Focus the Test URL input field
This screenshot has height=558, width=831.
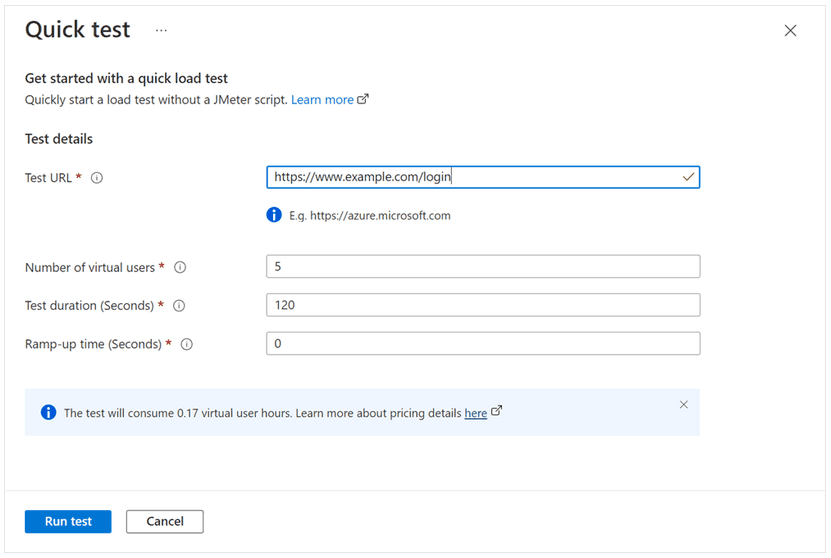pos(483,177)
